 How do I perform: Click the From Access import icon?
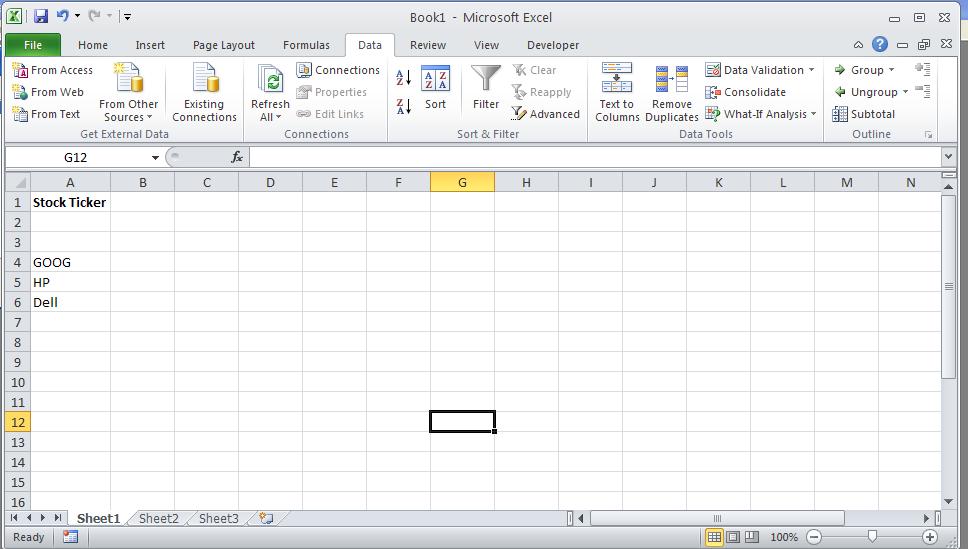click(20, 70)
